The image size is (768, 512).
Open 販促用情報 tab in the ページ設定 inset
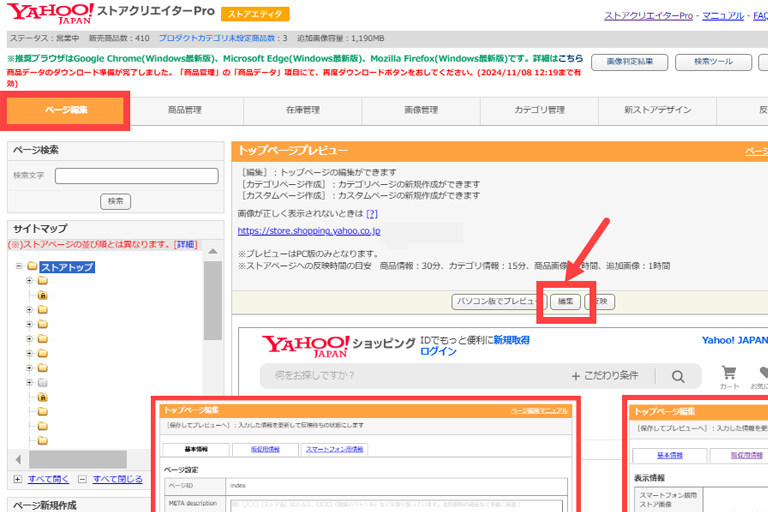[x=265, y=449]
